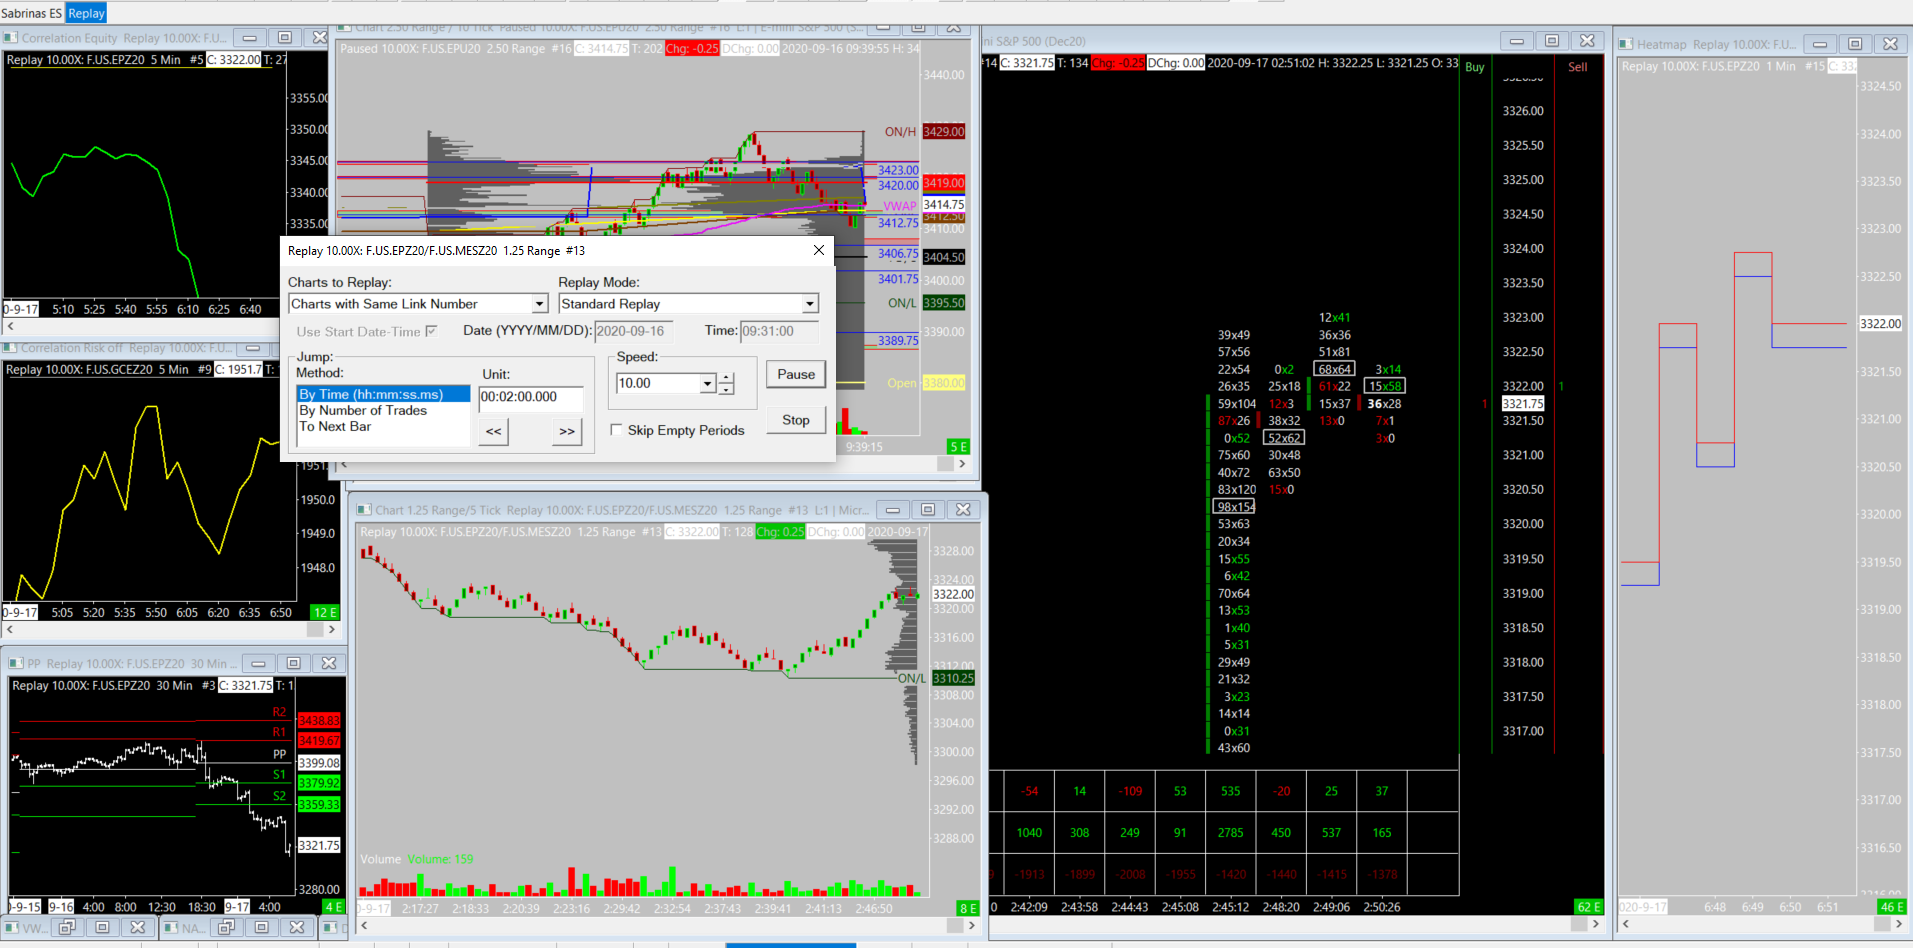Click the VWAP label on the 2.50 Range chart

pyautogui.click(x=900, y=206)
